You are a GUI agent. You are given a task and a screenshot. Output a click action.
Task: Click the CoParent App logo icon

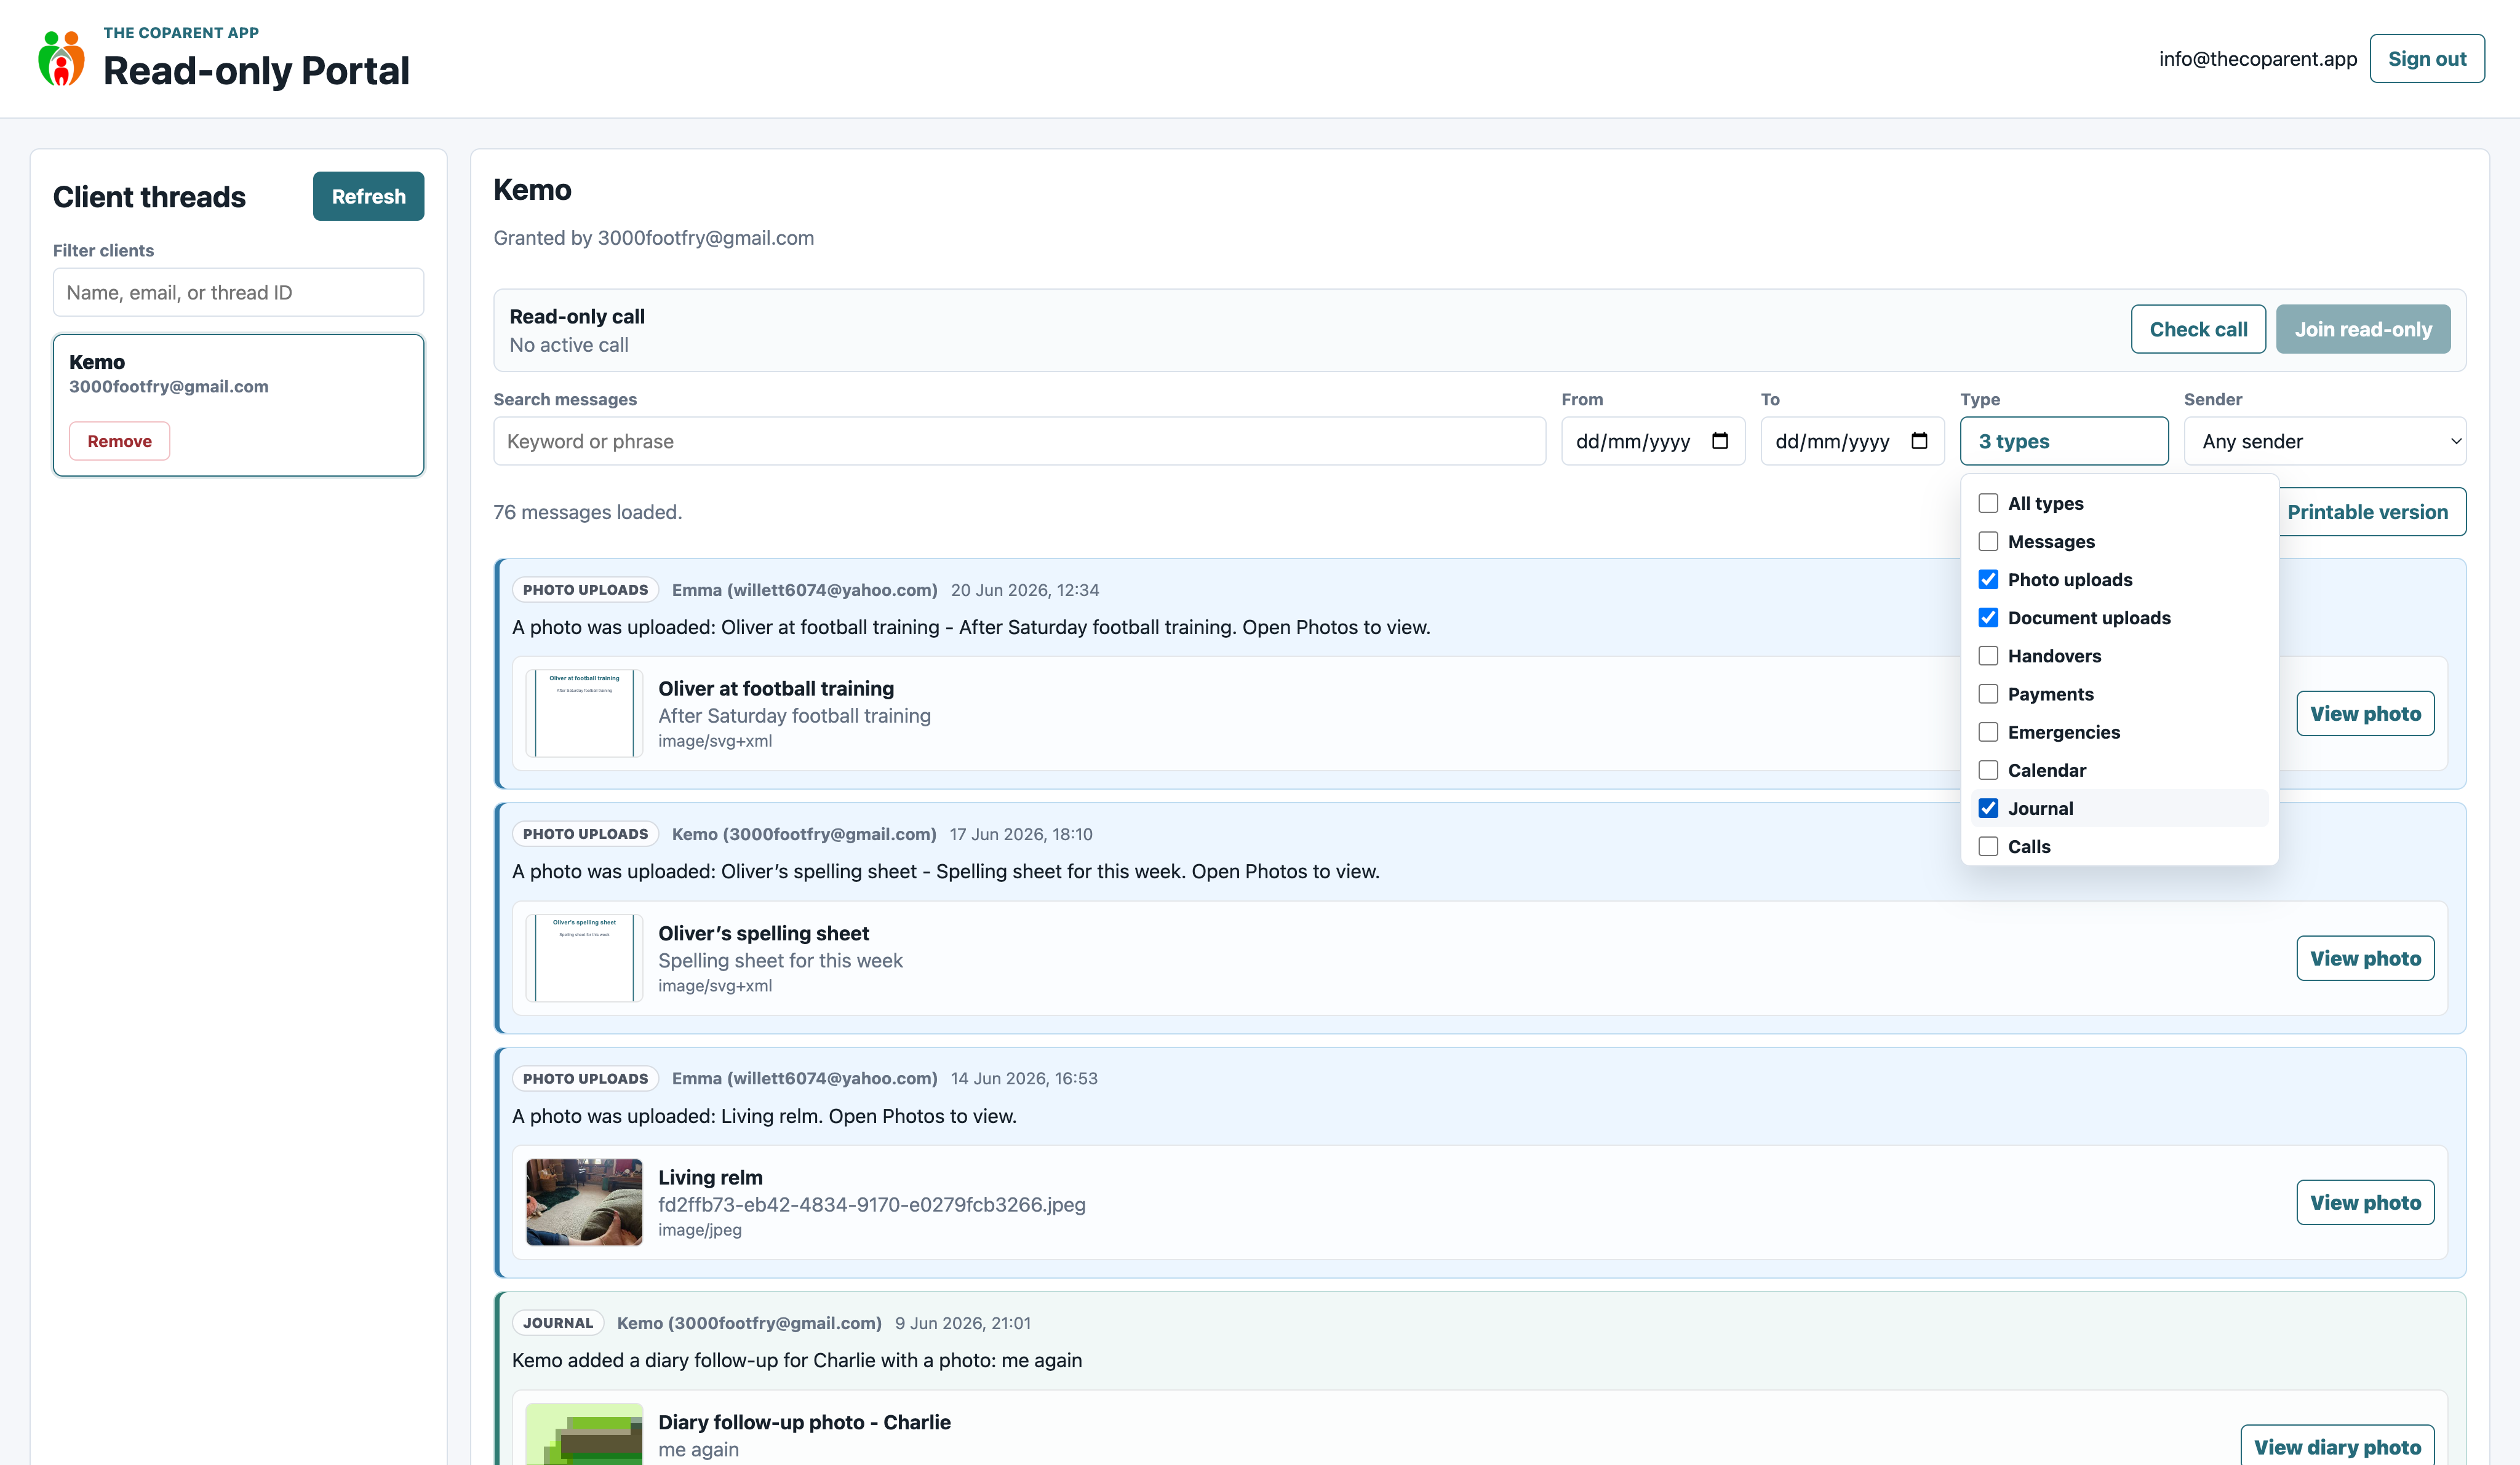[61, 58]
